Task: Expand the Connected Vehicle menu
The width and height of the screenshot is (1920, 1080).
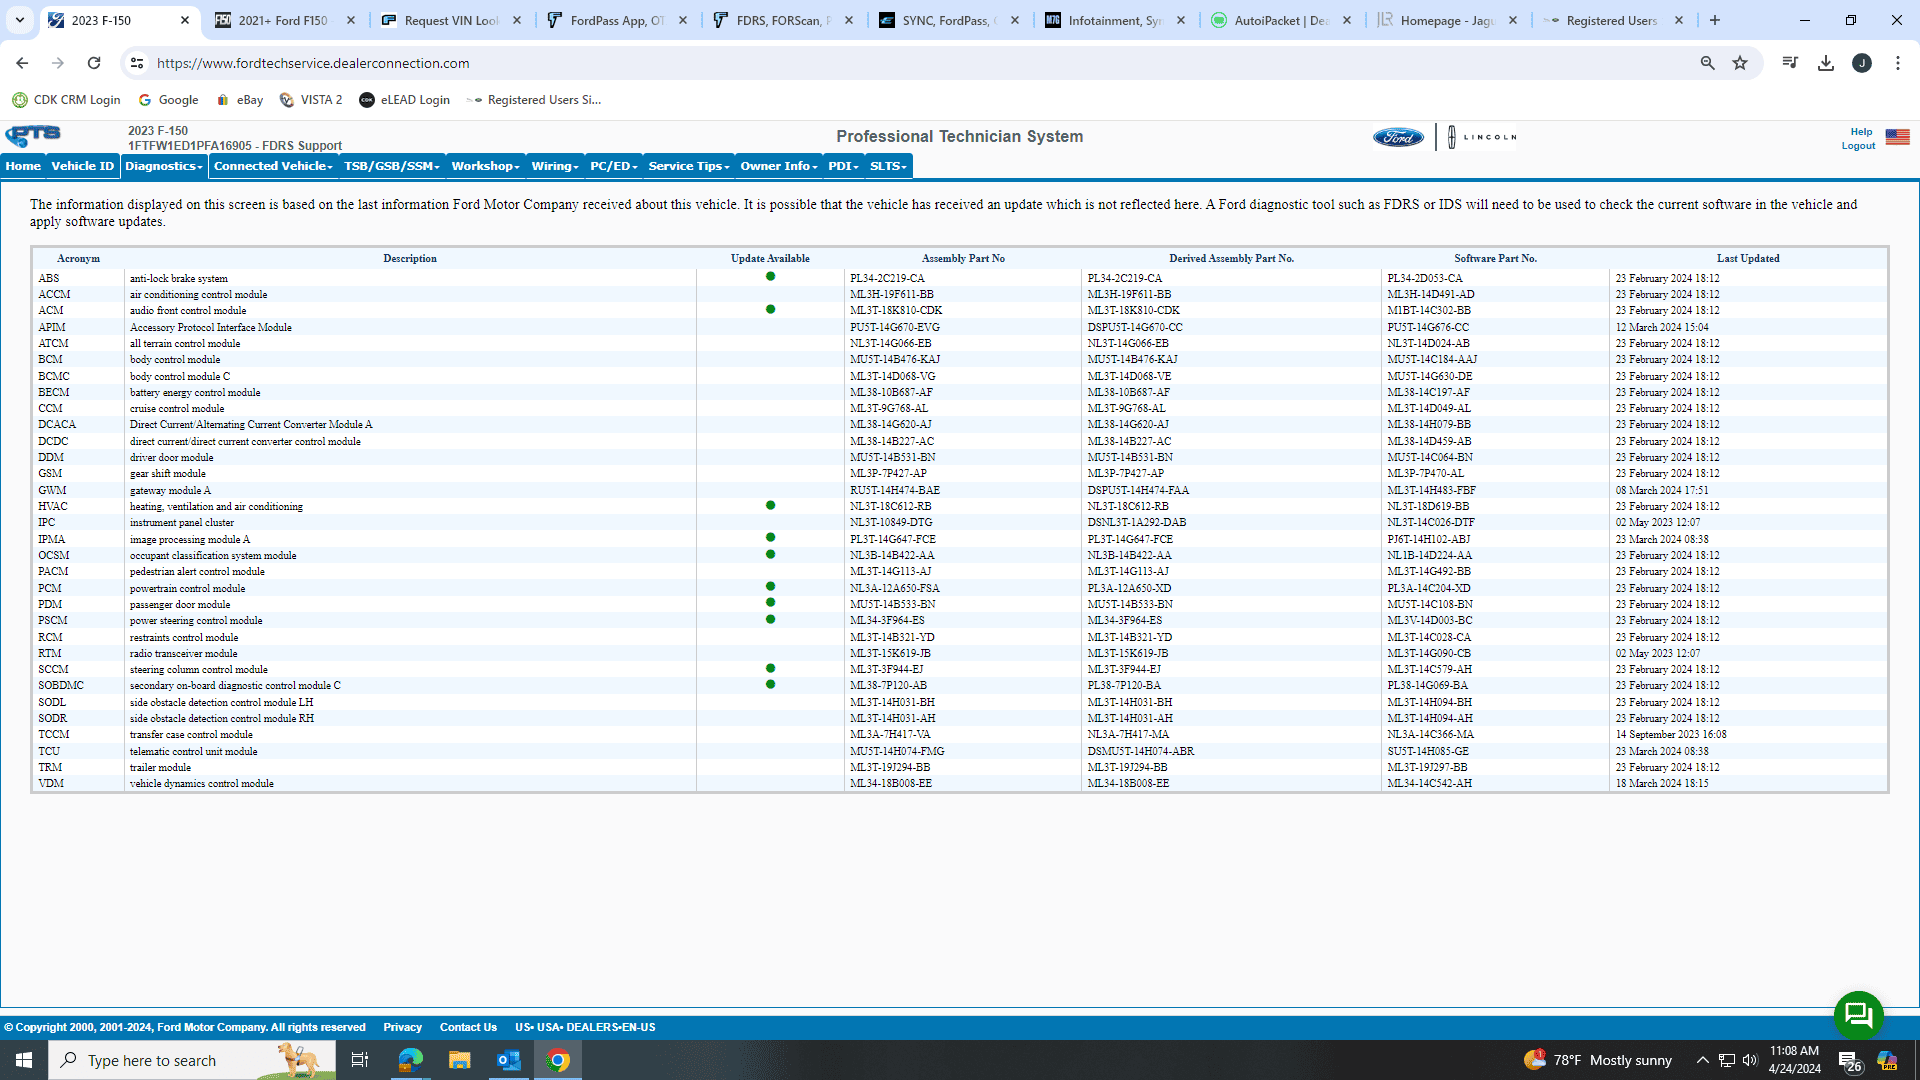Action: coord(273,166)
